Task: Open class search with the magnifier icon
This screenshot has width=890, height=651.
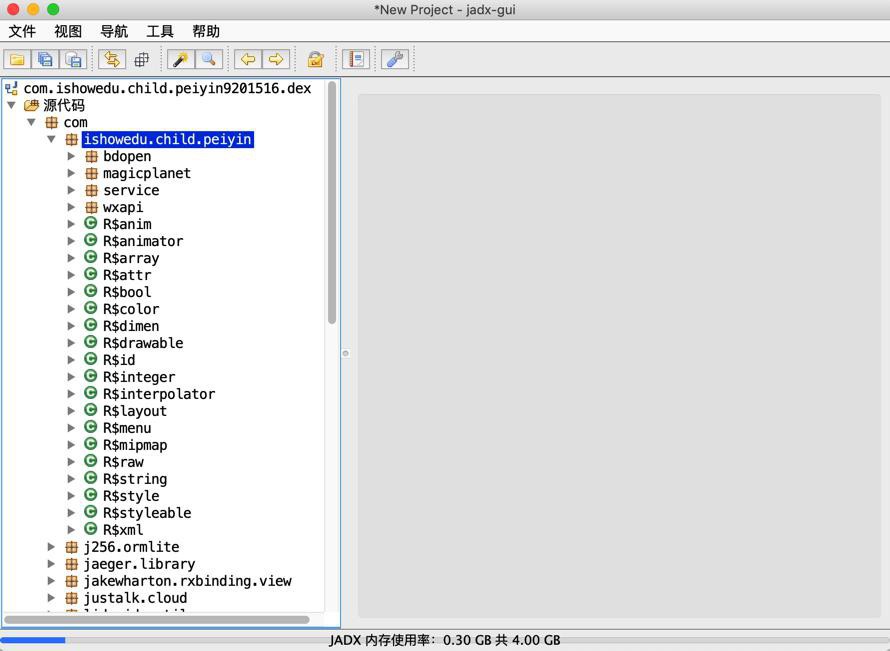Action: (x=209, y=59)
